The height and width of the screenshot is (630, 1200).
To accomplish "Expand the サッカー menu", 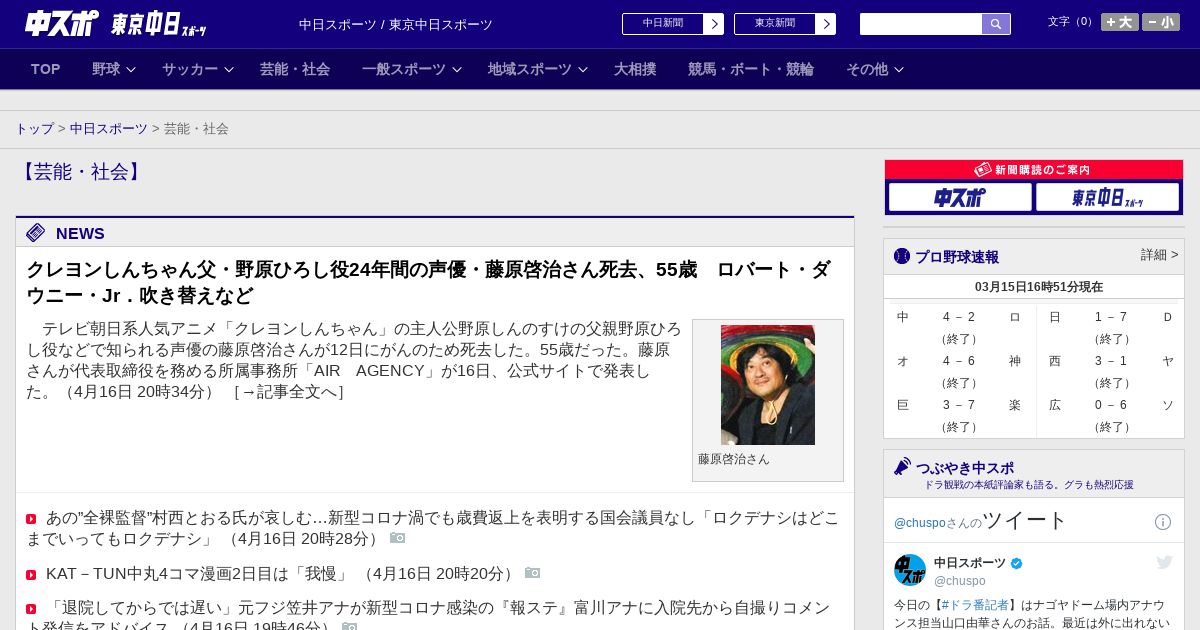I will tap(198, 69).
